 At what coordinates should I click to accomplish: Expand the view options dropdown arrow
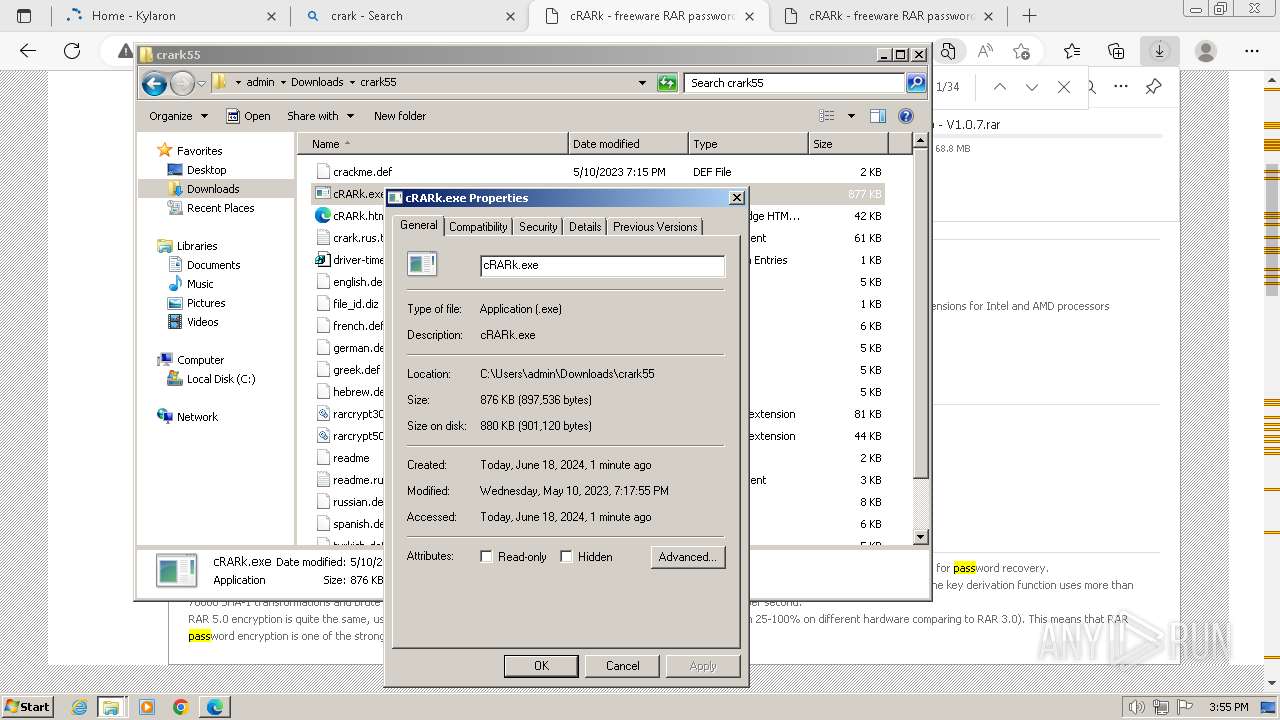tap(851, 116)
